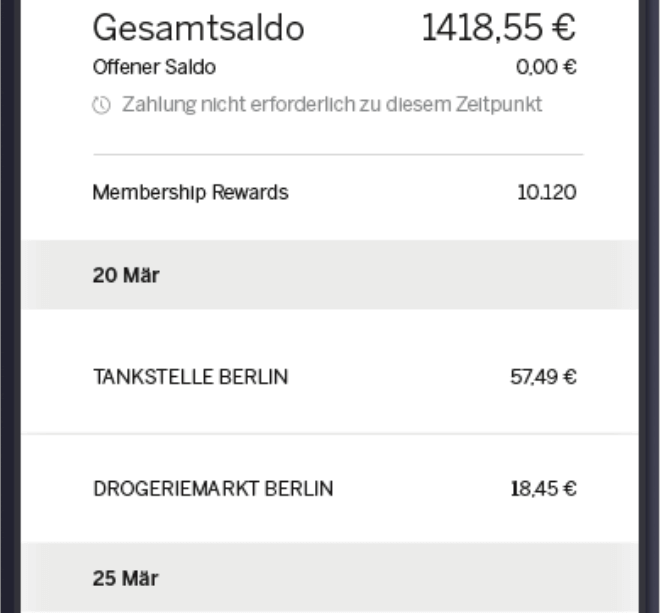Image resolution: width=660 pixels, height=613 pixels.
Task: Click the 18,45 € transaction amount
Action: coord(543,489)
